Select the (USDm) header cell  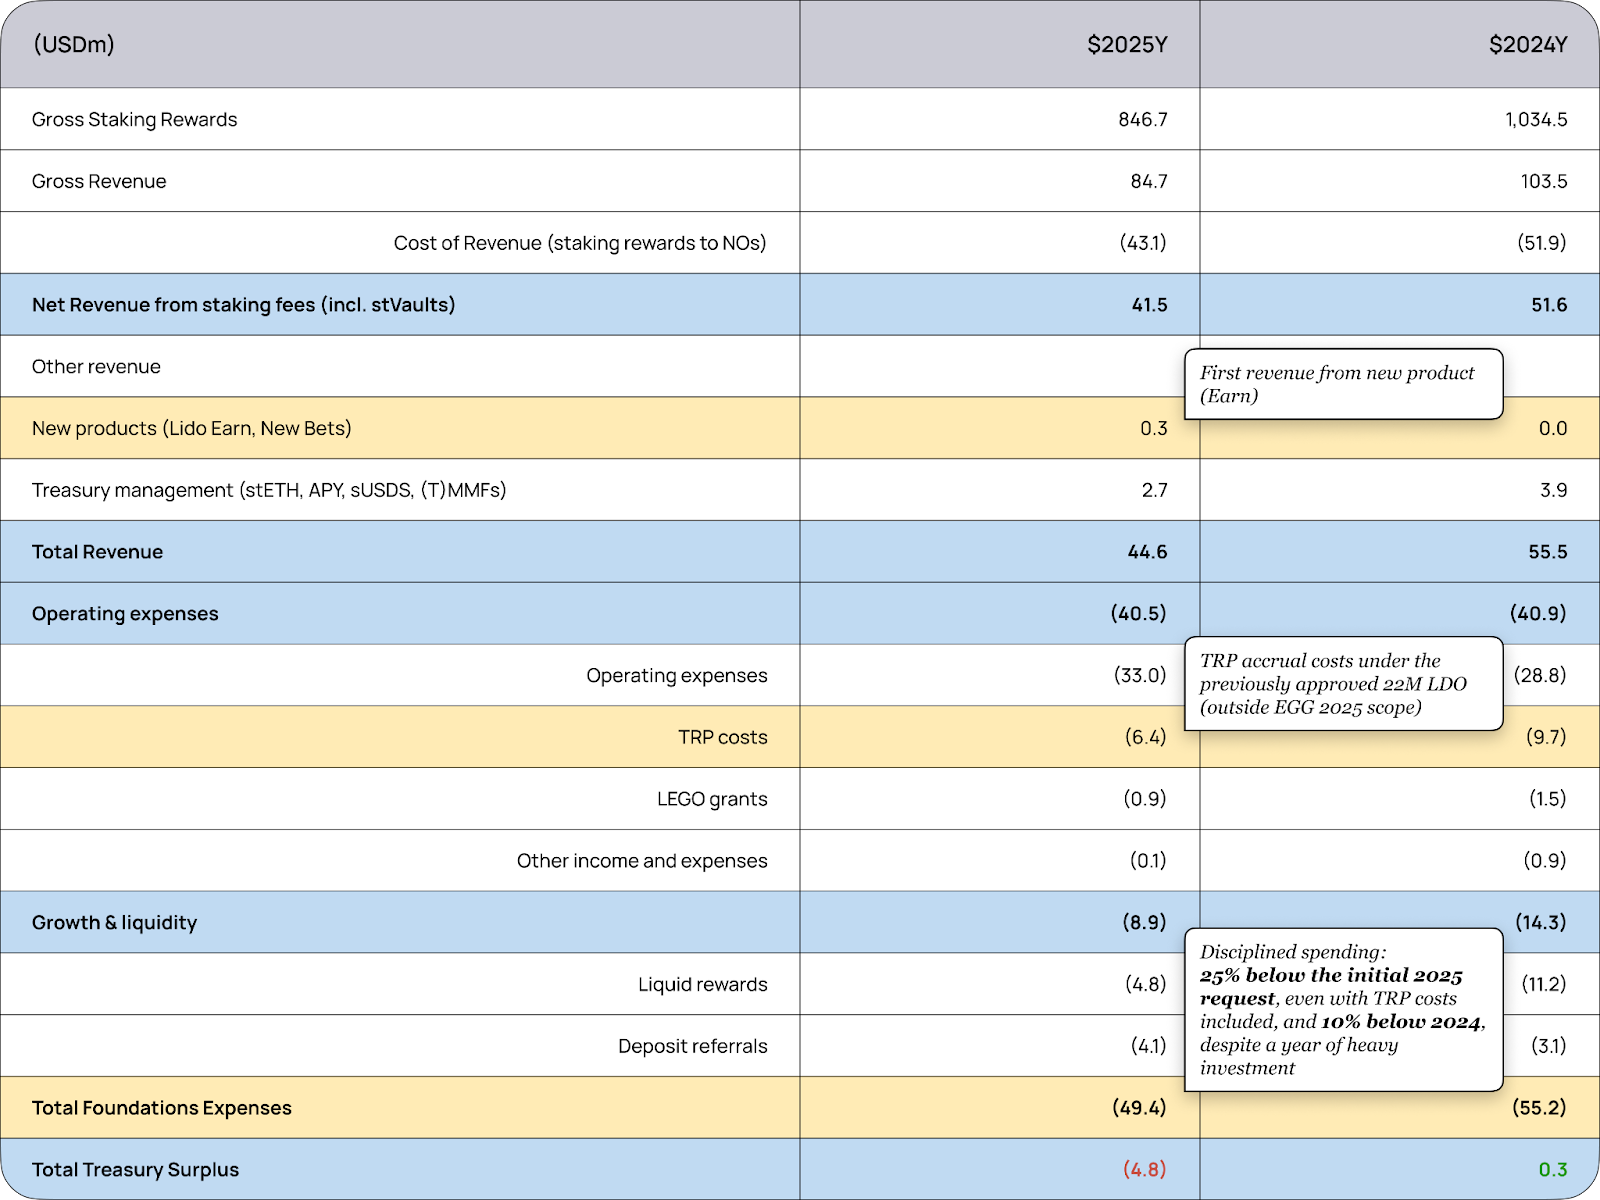pyautogui.click(x=74, y=45)
